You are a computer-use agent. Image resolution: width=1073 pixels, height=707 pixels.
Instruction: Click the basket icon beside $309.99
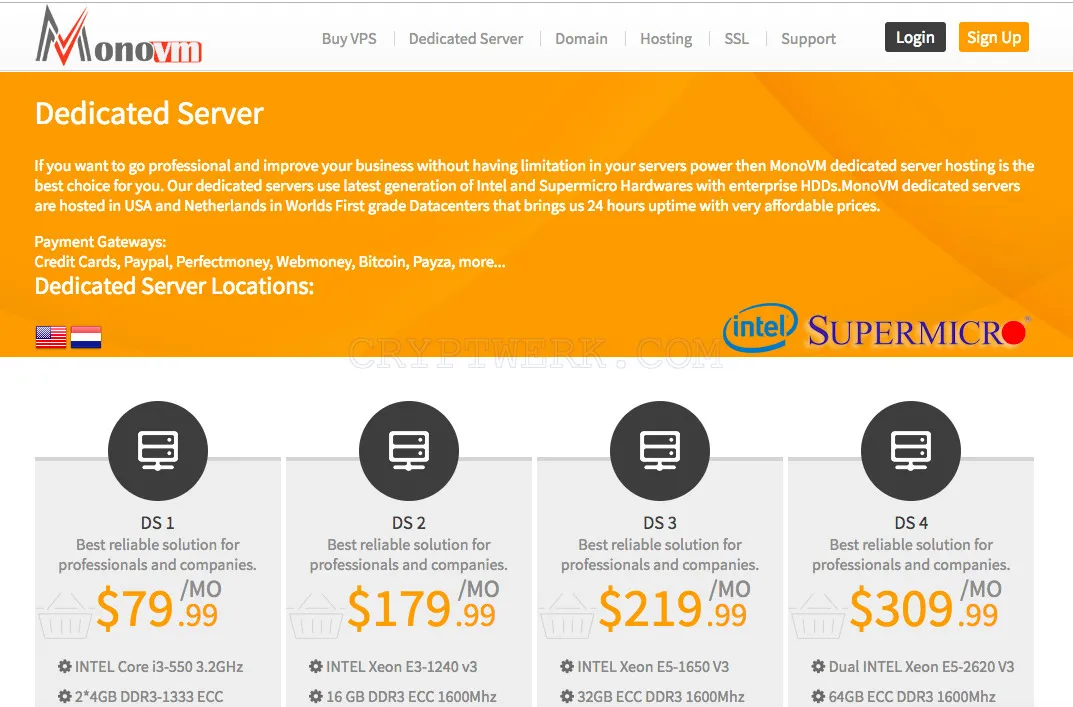click(x=818, y=616)
